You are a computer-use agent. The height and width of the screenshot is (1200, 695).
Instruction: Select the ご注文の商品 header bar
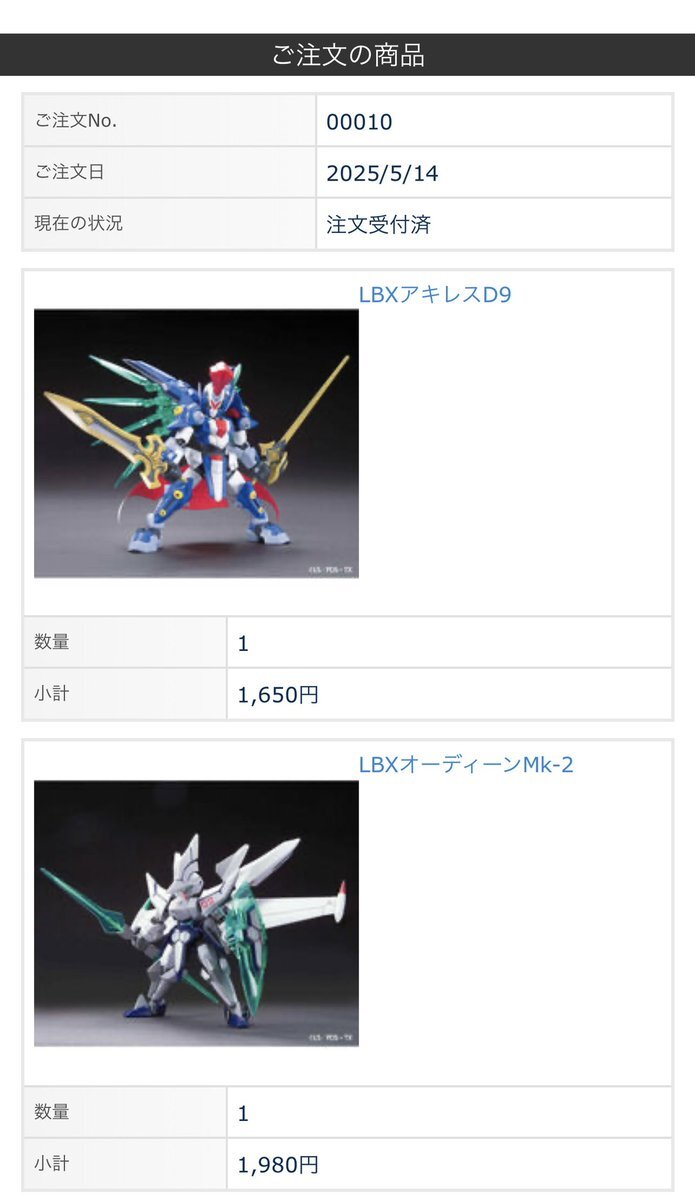[x=347, y=55]
